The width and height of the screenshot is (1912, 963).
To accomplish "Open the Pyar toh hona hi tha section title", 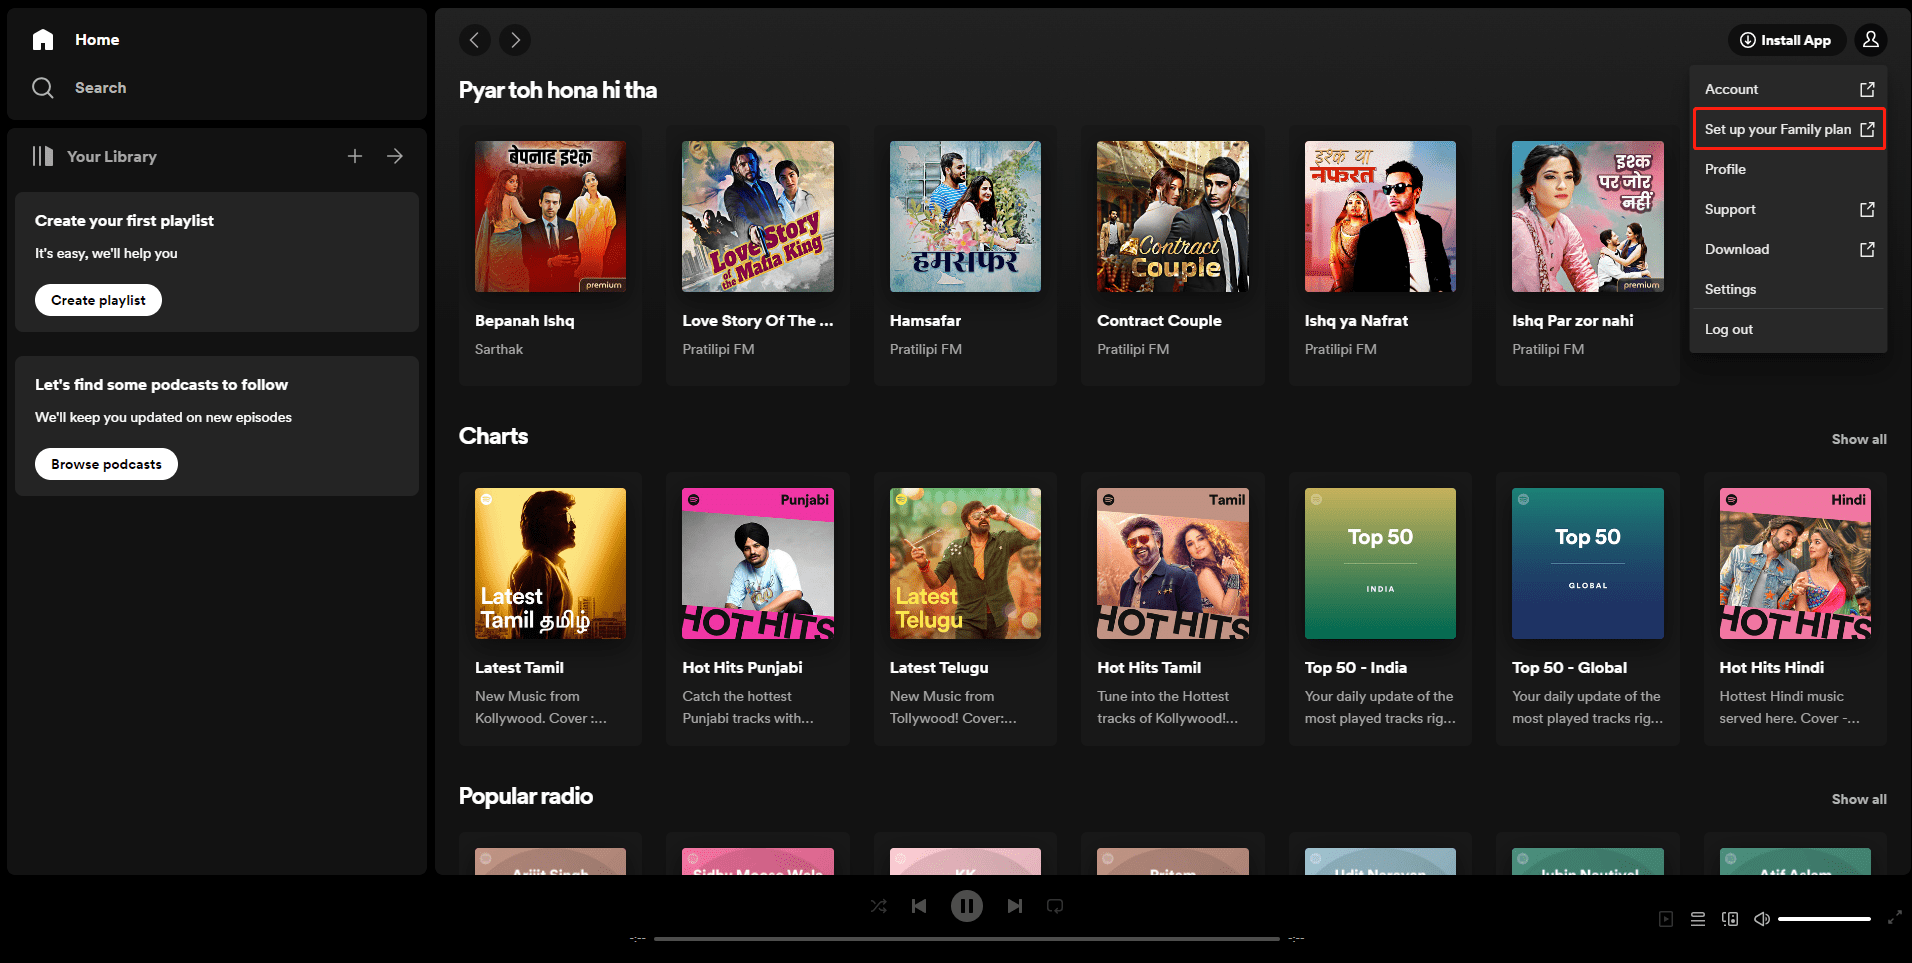I will 558,90.
